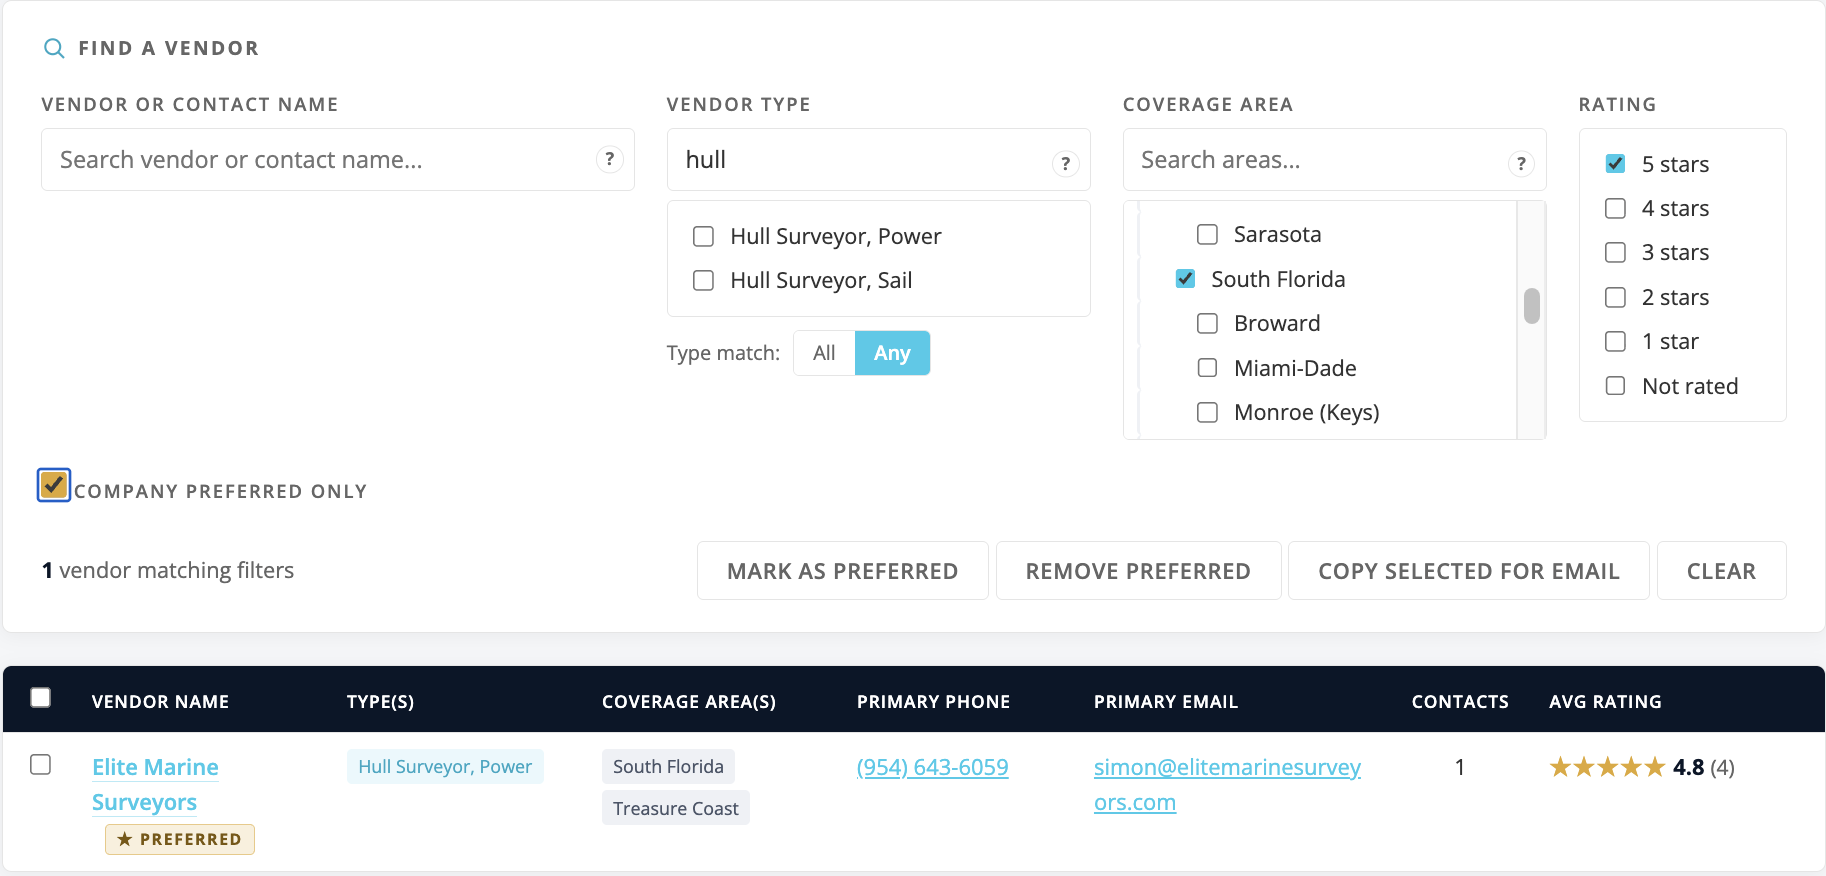Open help icon in vendor type field
The height and width of the screenshot is (876, 1826).
(1065, 163)
